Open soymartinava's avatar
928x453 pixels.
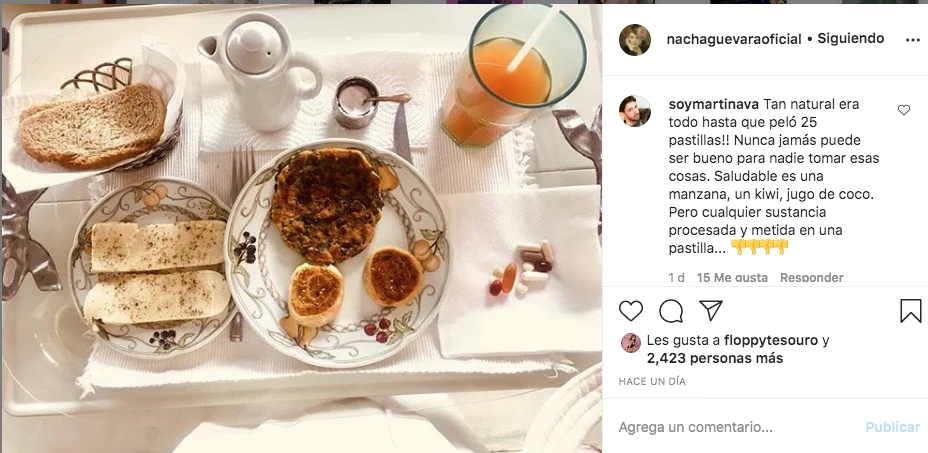(x=634, y=111)
